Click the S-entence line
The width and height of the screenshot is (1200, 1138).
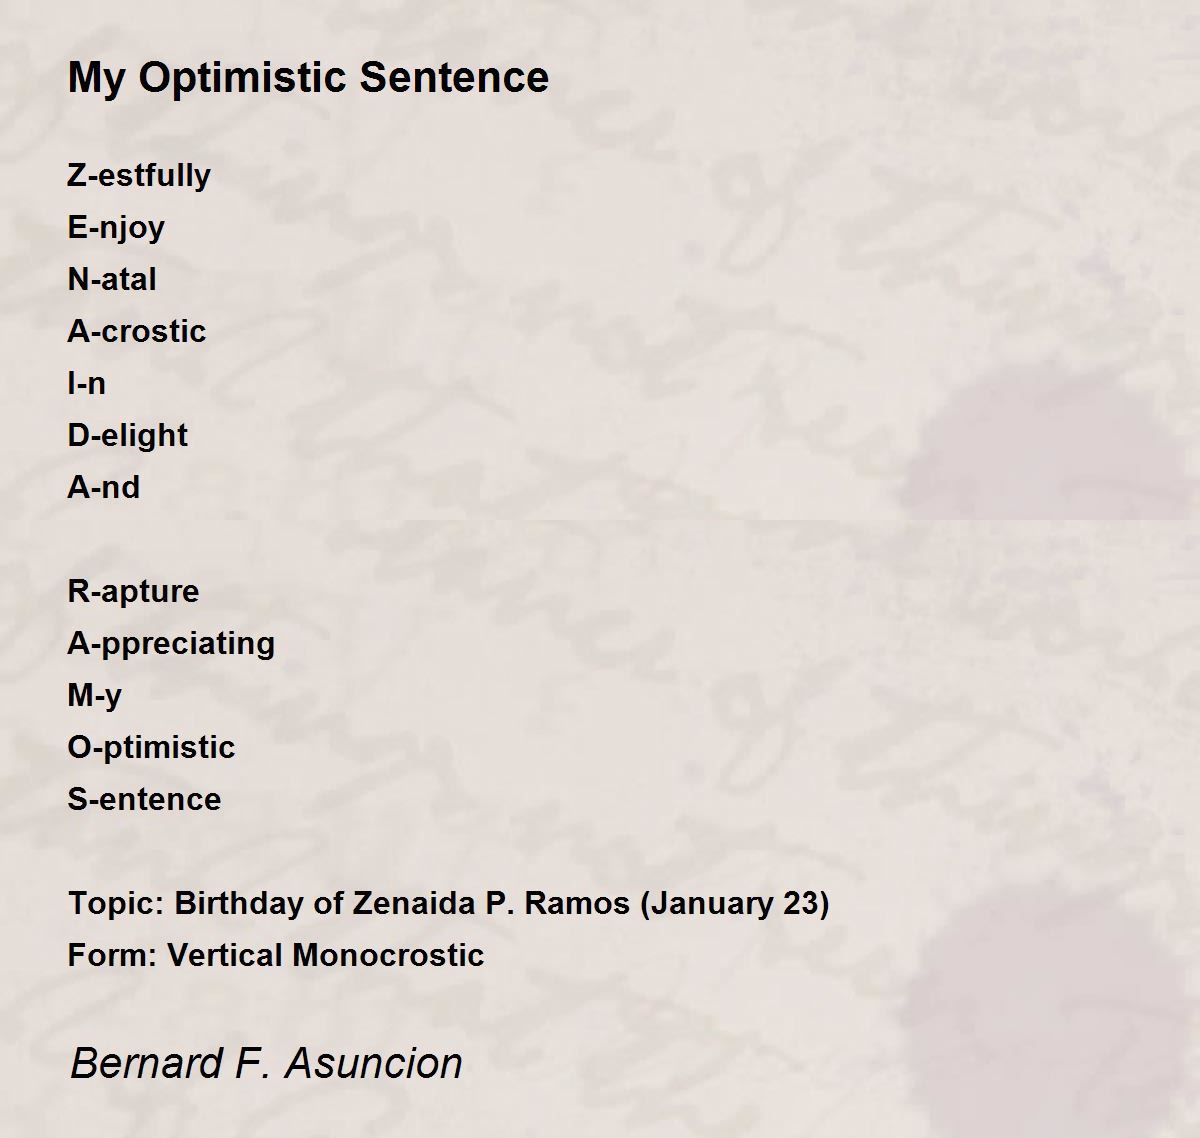tap(144, 799)
